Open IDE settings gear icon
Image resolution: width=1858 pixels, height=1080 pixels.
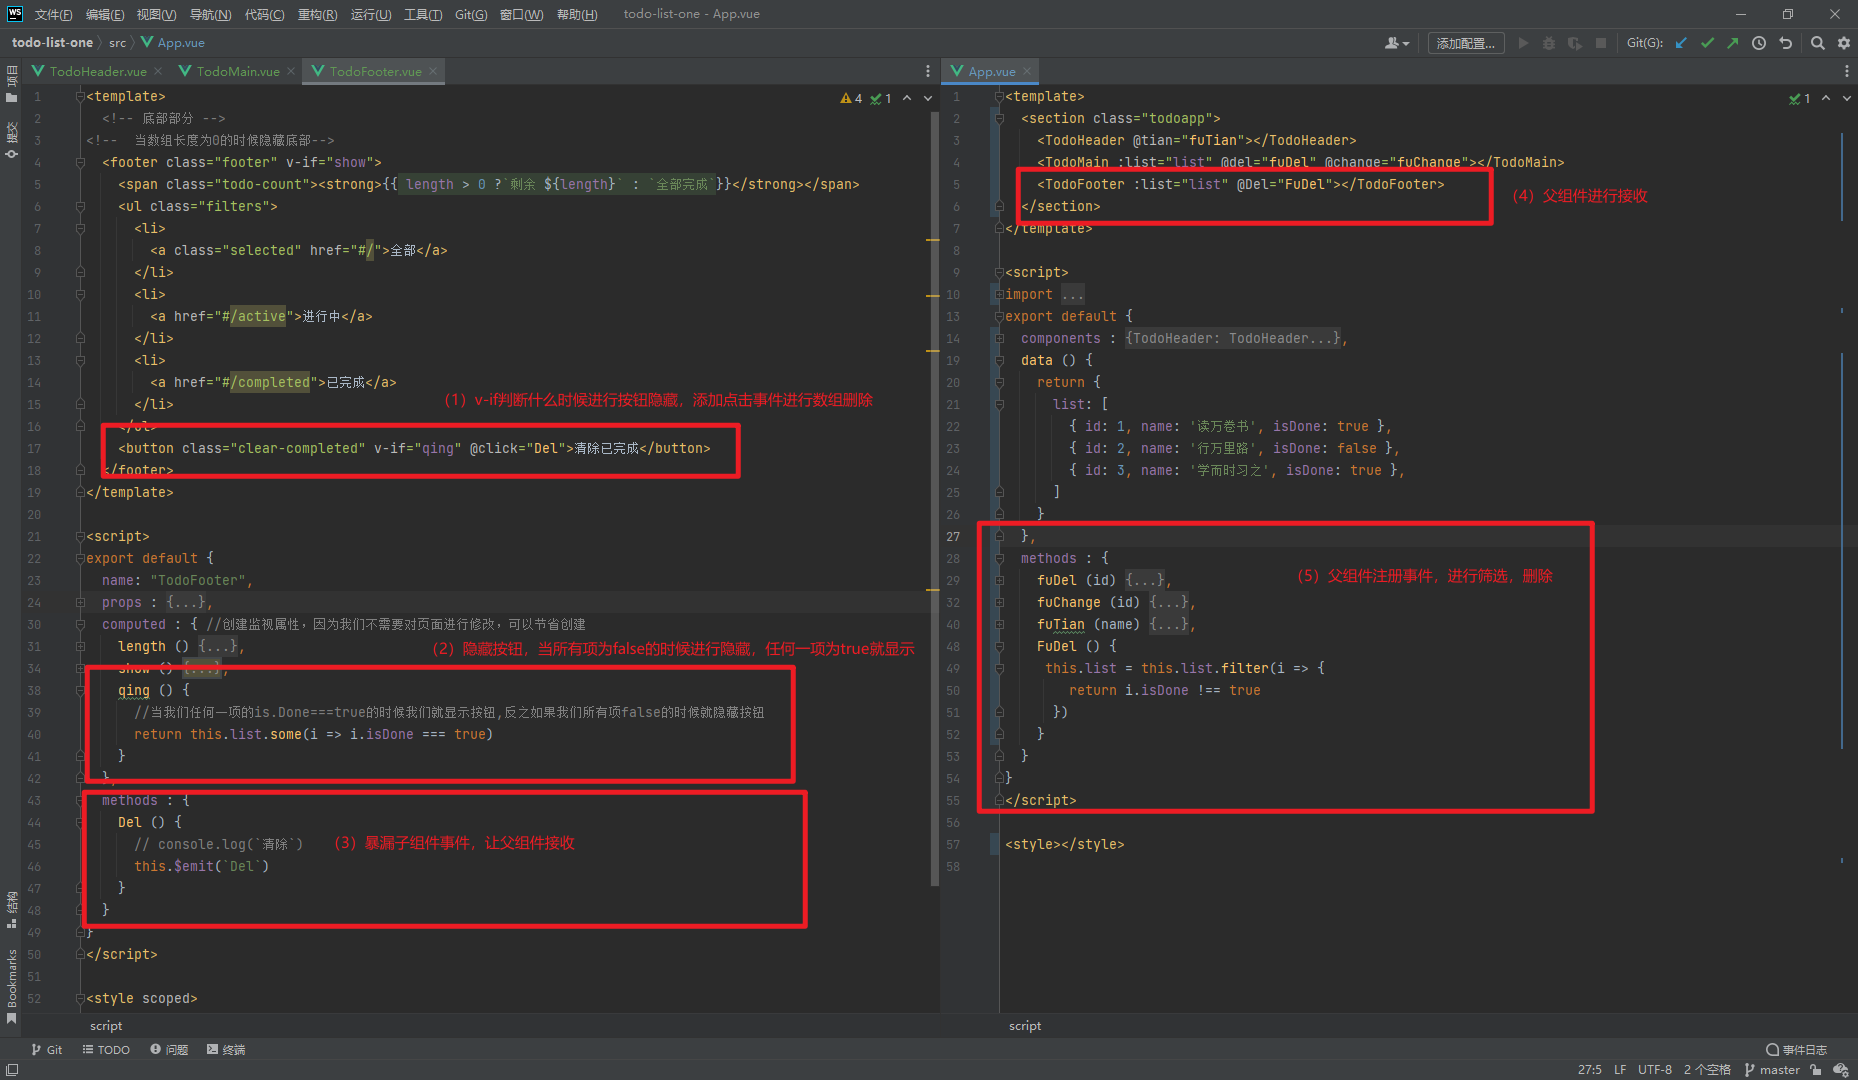pos(1844,43)
